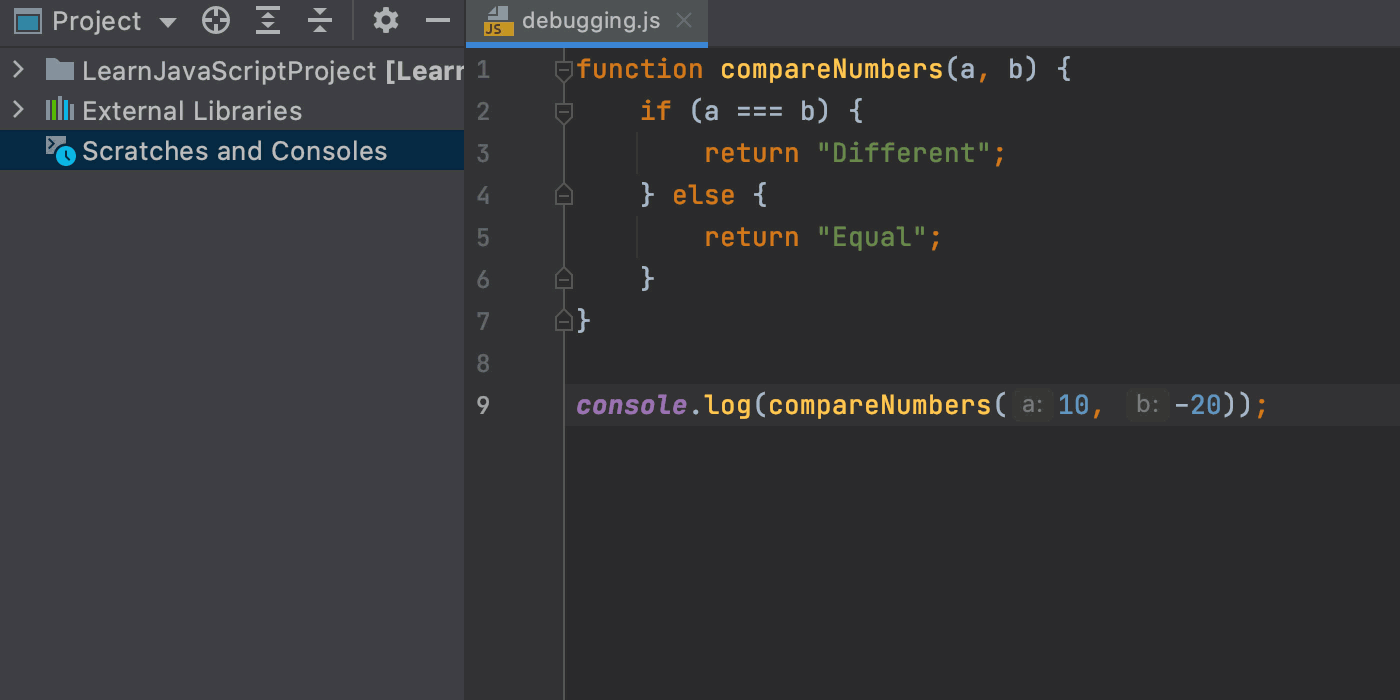Screen dimensions: 1400x700
Task: Expand the LearnJavaScriptProject tree node
Action: click(18, 70)
